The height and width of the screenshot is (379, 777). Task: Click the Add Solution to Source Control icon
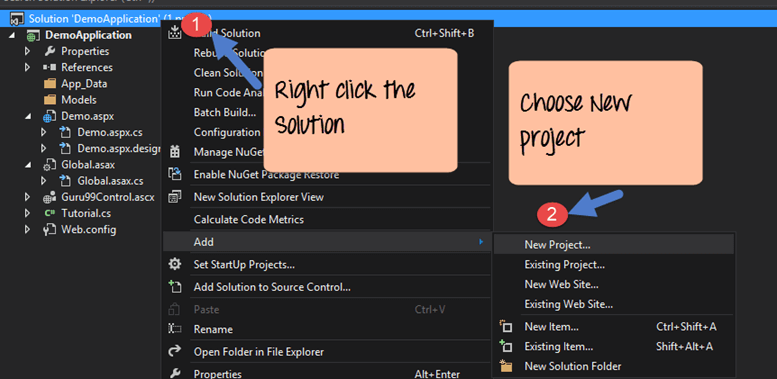coord(174,286)
